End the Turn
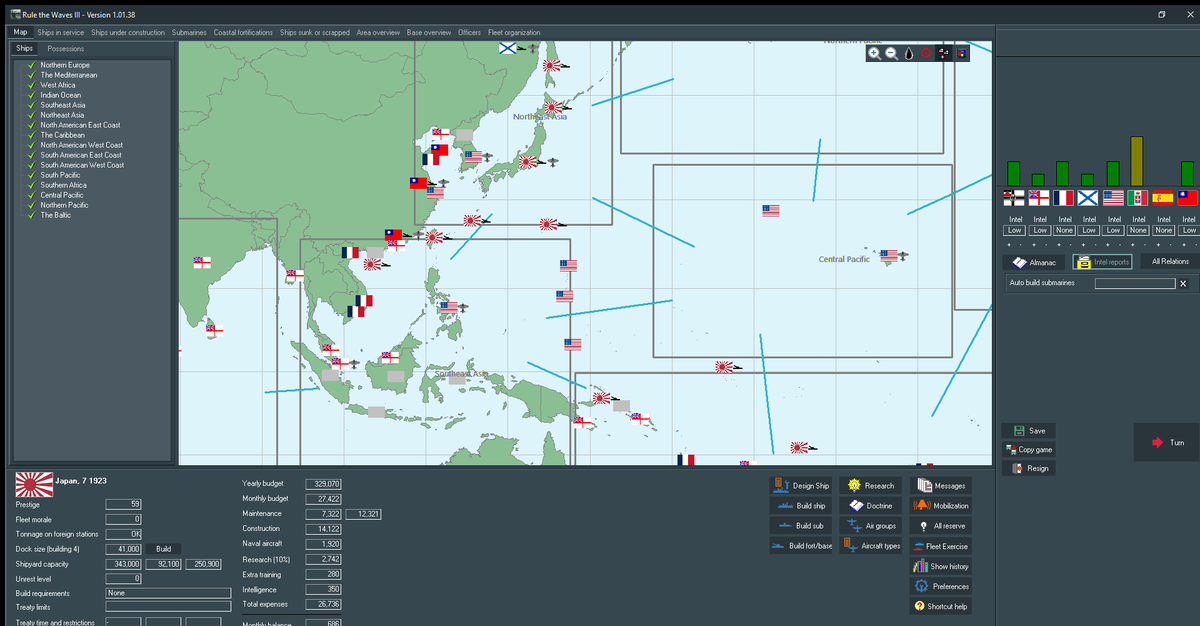 1166,442
